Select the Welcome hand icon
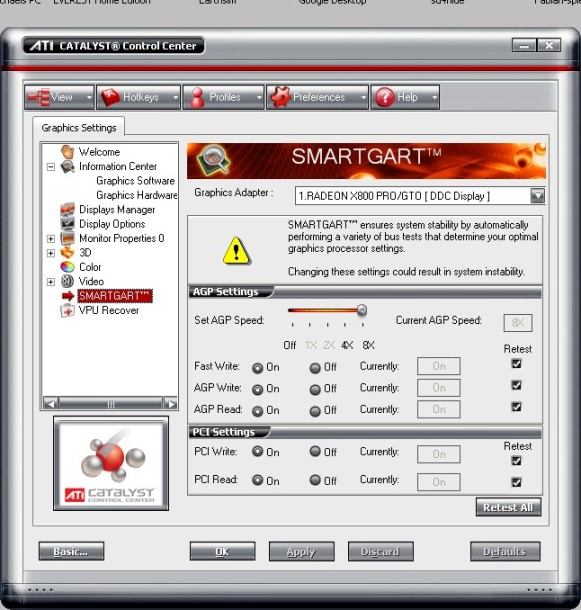Image resolution: width=581 pixels, height=610 pixels. click(67, 152)
